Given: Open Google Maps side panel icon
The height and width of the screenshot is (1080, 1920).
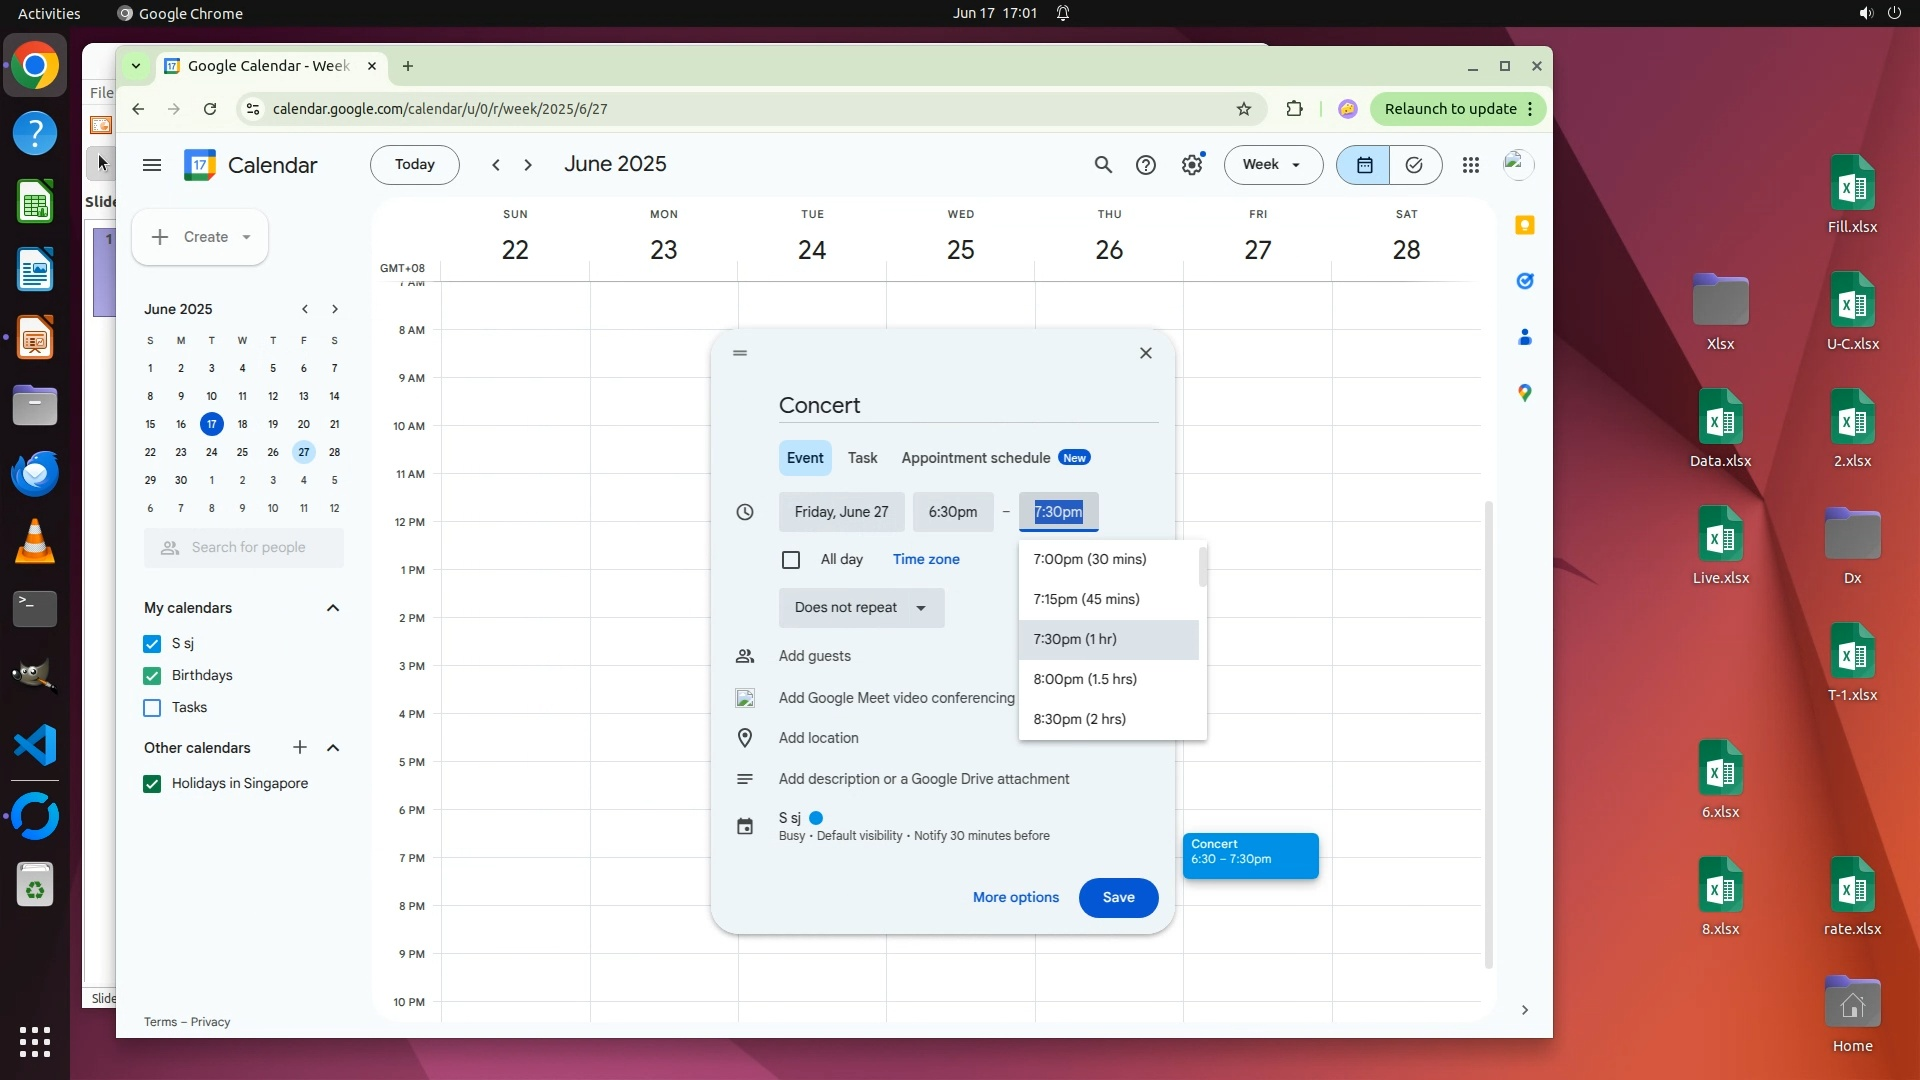Looking at the screenshot, I should point(1524,393).
